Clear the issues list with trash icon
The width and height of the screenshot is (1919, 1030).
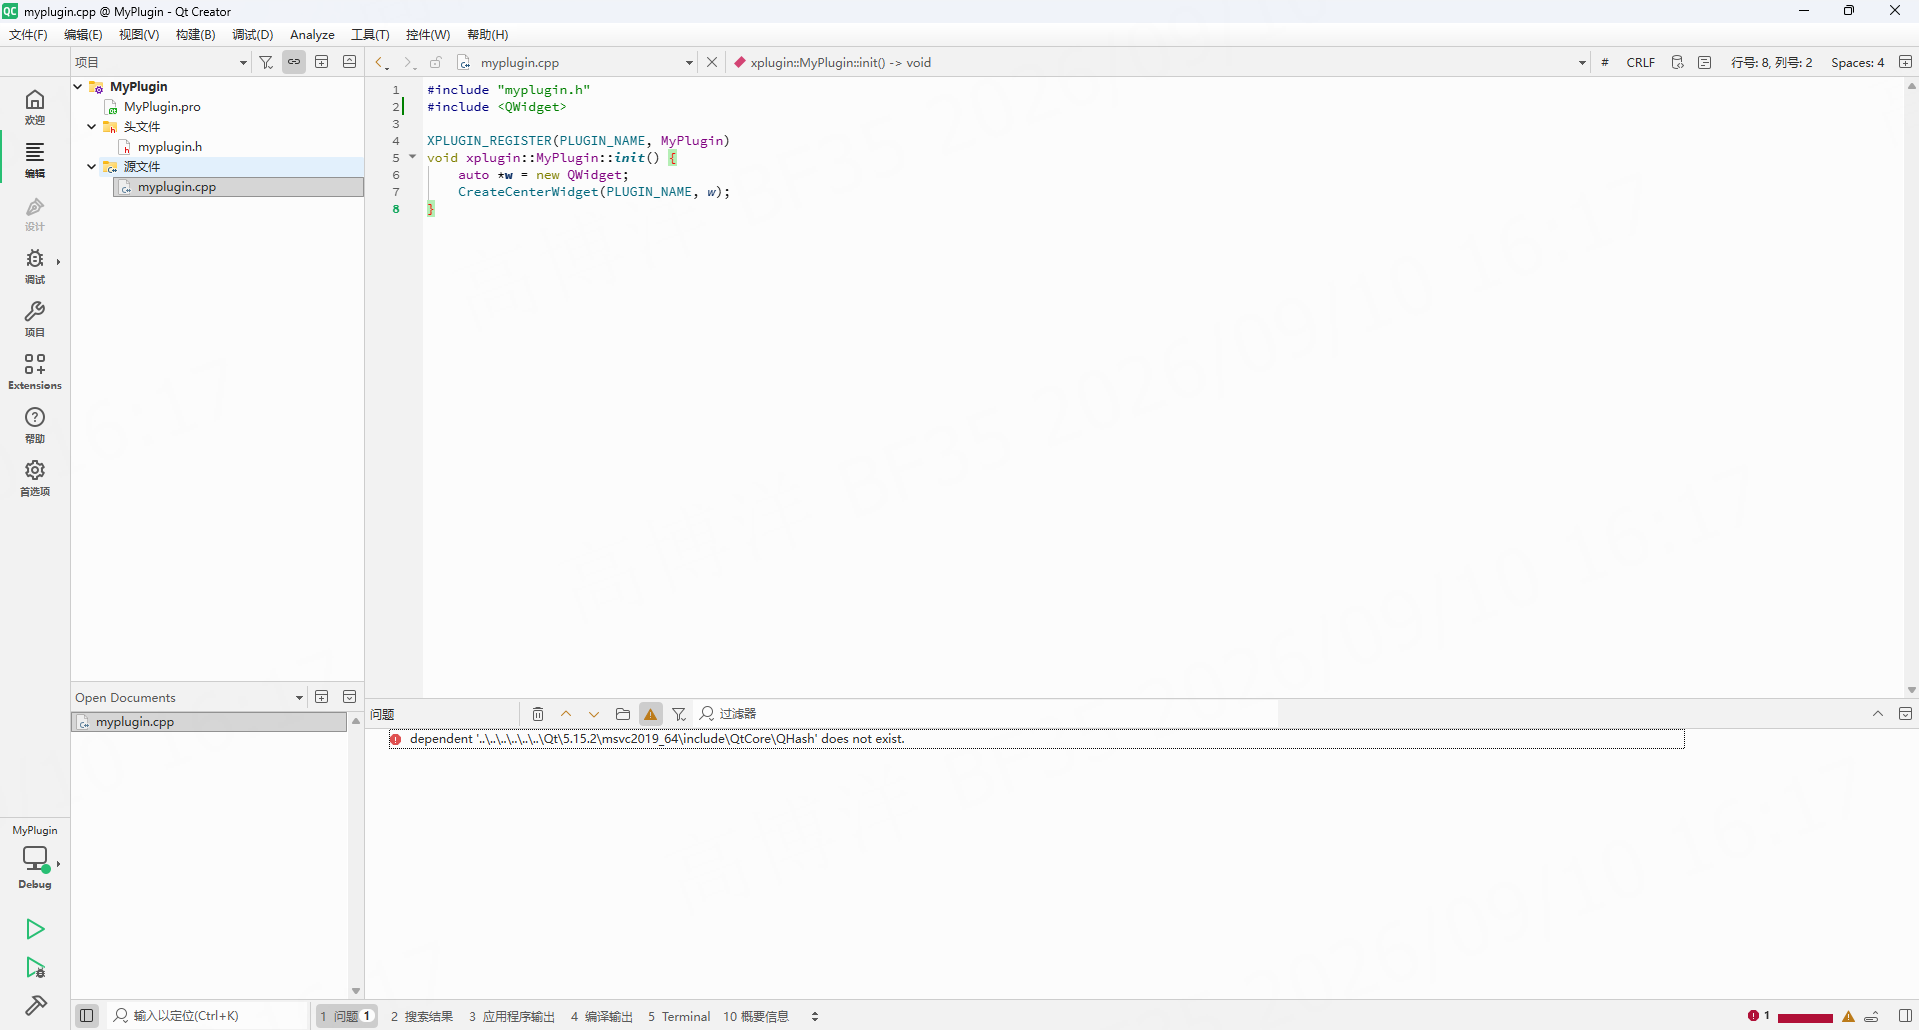[x=538, y=714]
